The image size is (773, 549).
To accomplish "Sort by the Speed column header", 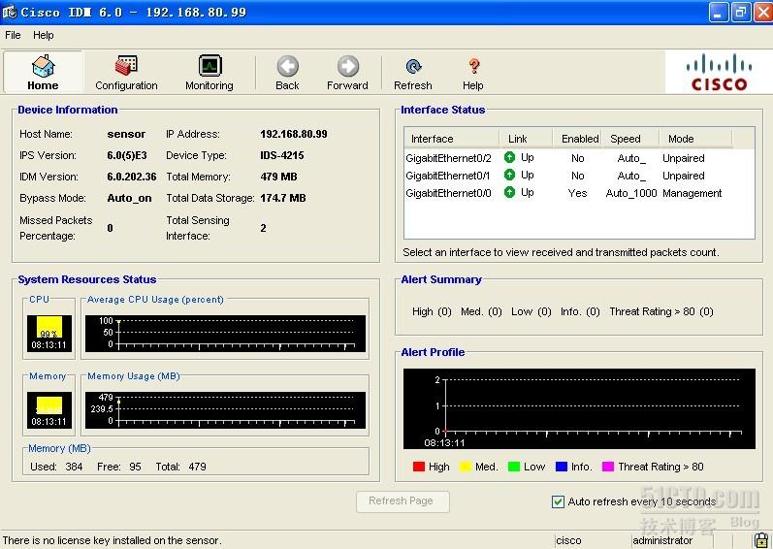I will click(630, 139).
